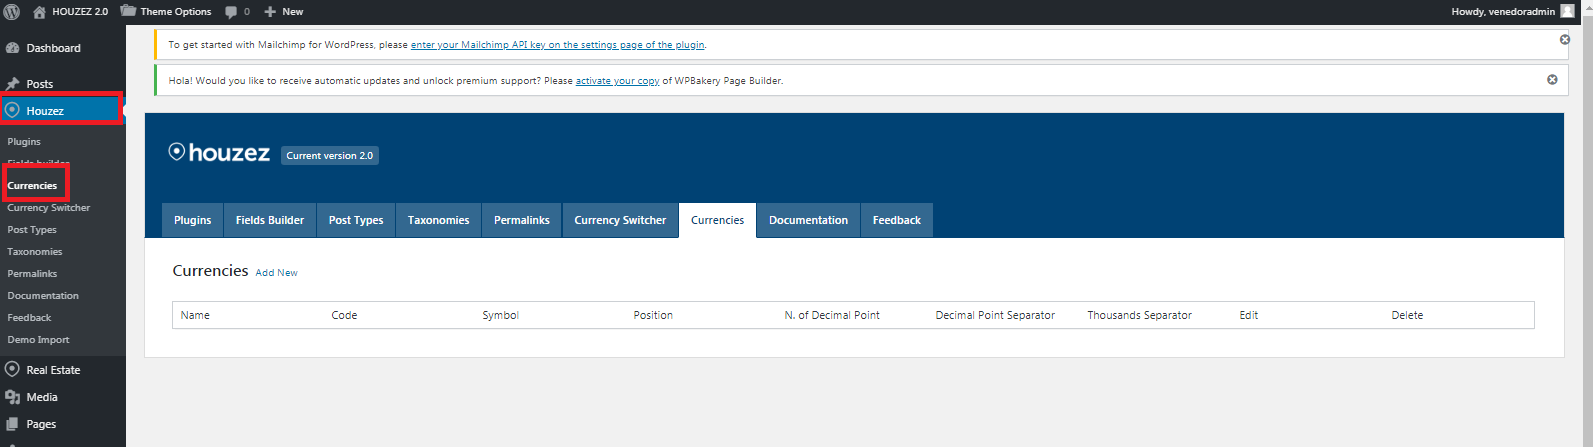Screen dimensions: 1593x447
Task: Click the home icon beside HOUZEZ 2.0
Action: (39, 12)
